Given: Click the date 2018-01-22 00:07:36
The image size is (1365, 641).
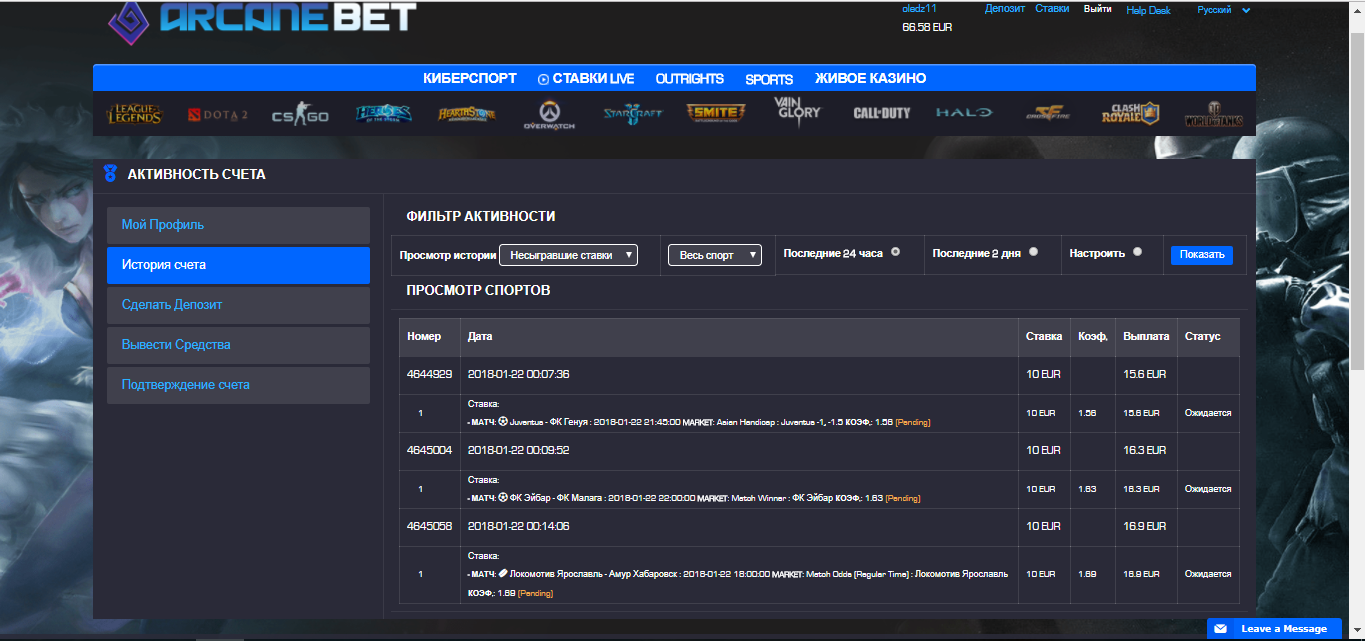Looking at the screenshot, I should click(x=518, y=374).
